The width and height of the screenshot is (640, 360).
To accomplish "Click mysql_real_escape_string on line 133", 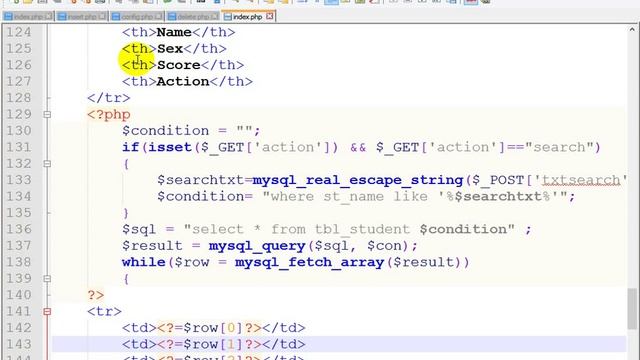I will (358, 180).
